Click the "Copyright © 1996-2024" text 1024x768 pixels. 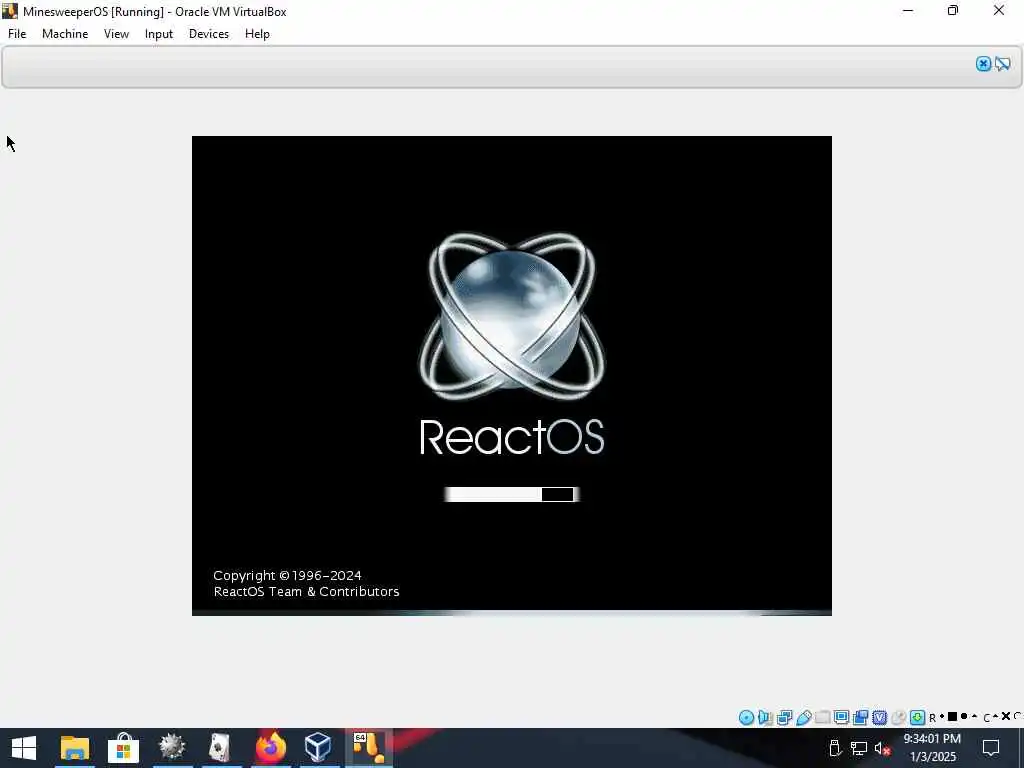click(287, 575)
